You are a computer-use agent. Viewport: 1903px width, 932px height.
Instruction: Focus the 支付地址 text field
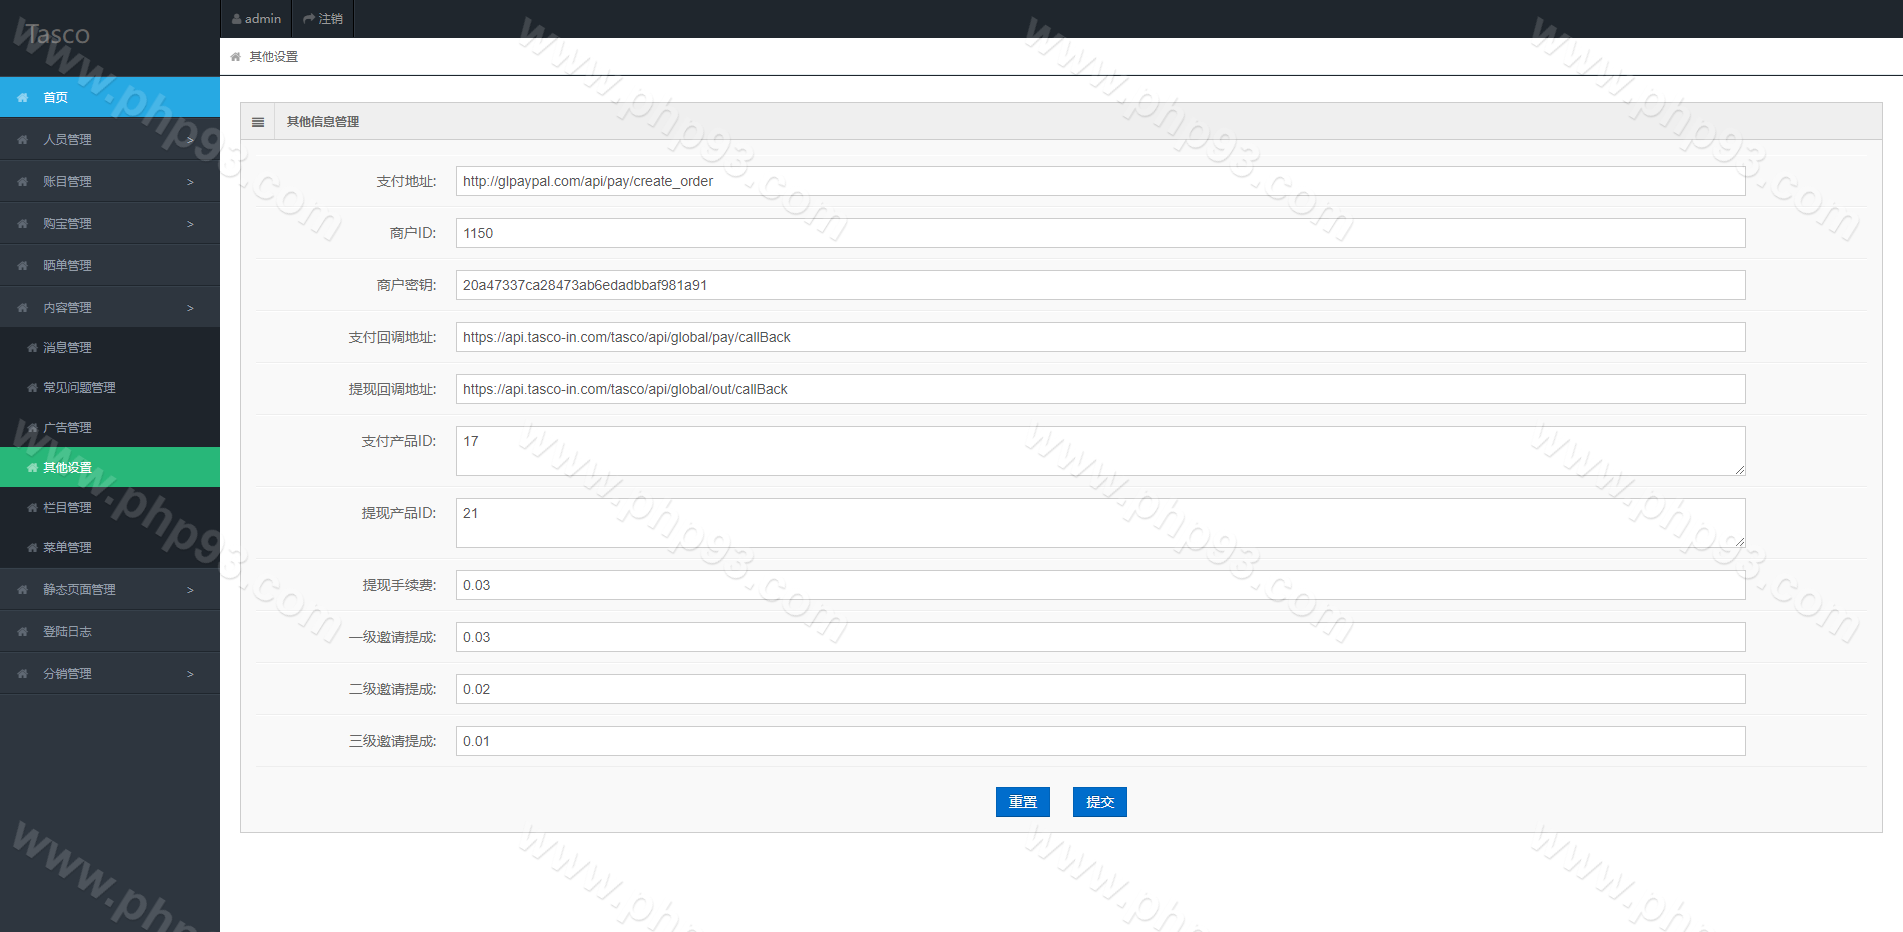click(x=1100, y=181)
